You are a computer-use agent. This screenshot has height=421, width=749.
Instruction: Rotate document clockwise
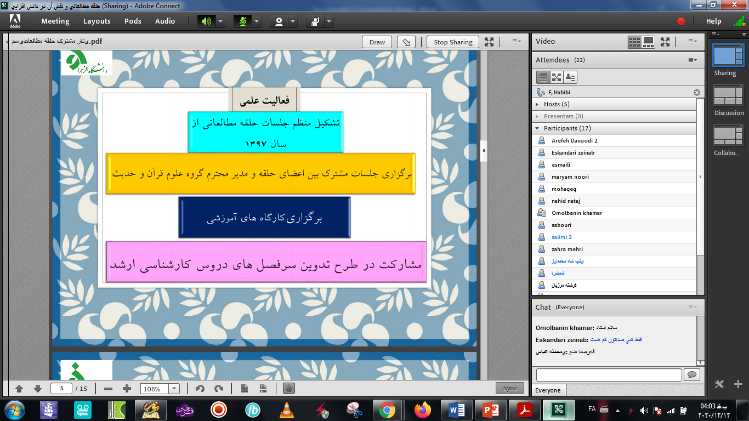click(x=218, y=389)
